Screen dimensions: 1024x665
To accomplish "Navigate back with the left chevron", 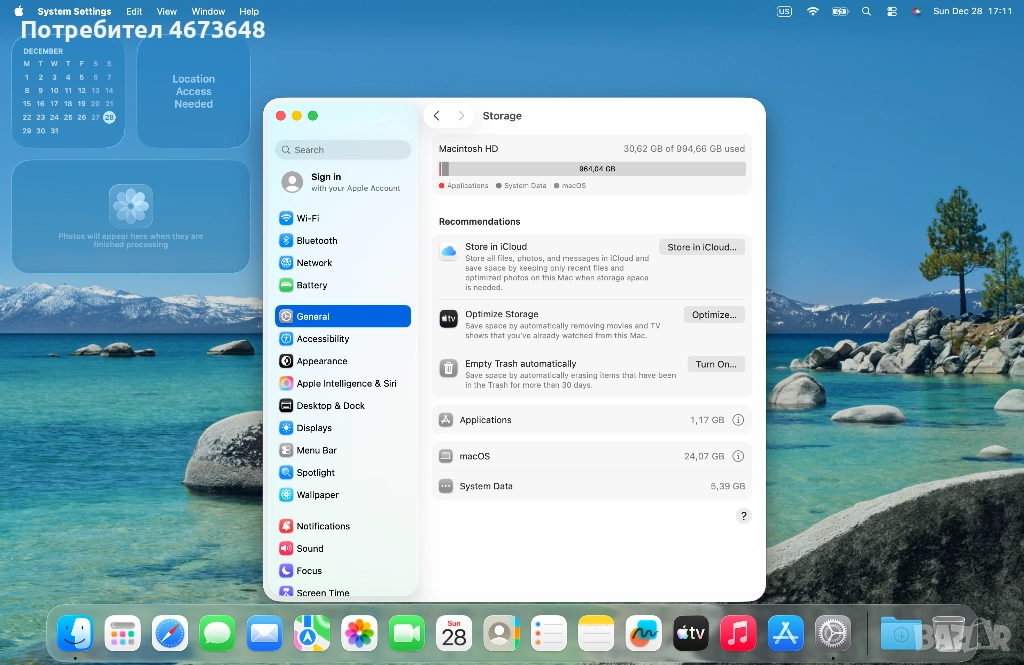I will coord(437,116).
